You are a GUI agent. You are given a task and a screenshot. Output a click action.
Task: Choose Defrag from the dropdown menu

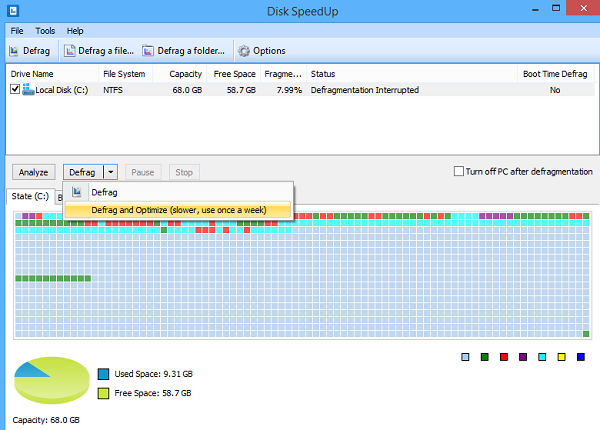pos(178,192)
